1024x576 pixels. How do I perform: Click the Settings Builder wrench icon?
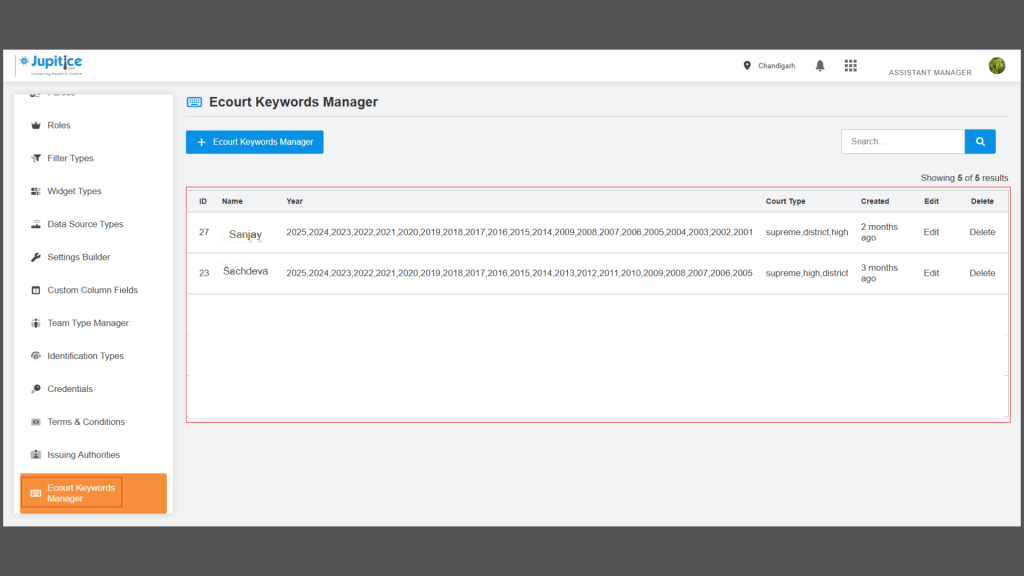pos(36,258)
